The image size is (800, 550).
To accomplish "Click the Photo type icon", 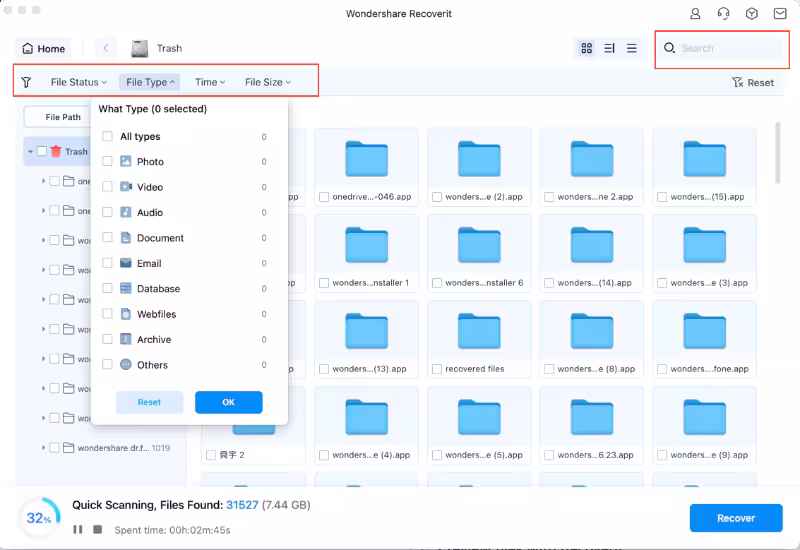I will [126, 161].
